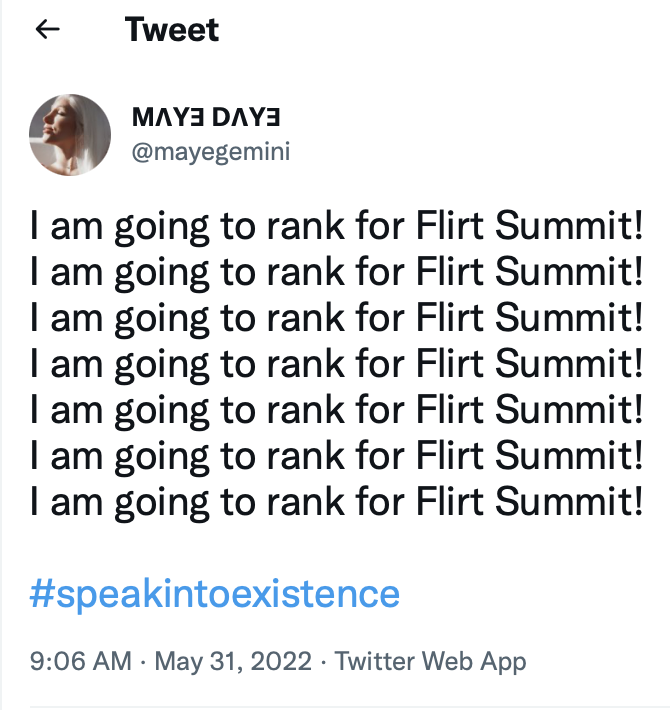
Task: Click the "Tweet" header title
Action: tap(172, 30)
